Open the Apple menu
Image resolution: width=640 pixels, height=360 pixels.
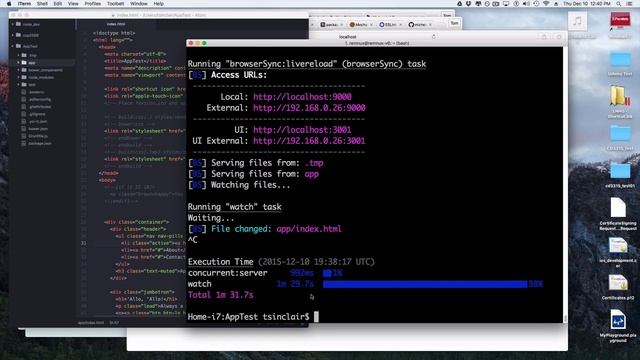[x=9, y=4]
